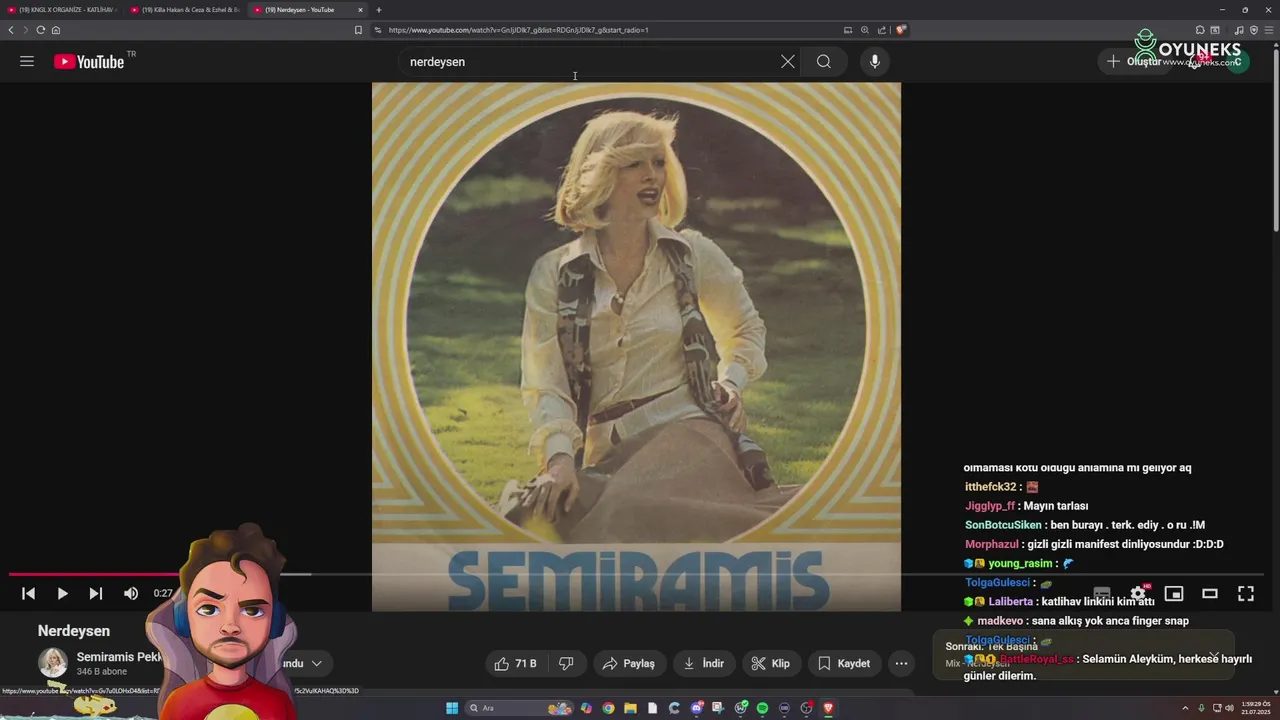Bookmark this page in the address bar
The width and height of the screenshot is (1280, 720).
pyautogui.click(x=358, y=30)
